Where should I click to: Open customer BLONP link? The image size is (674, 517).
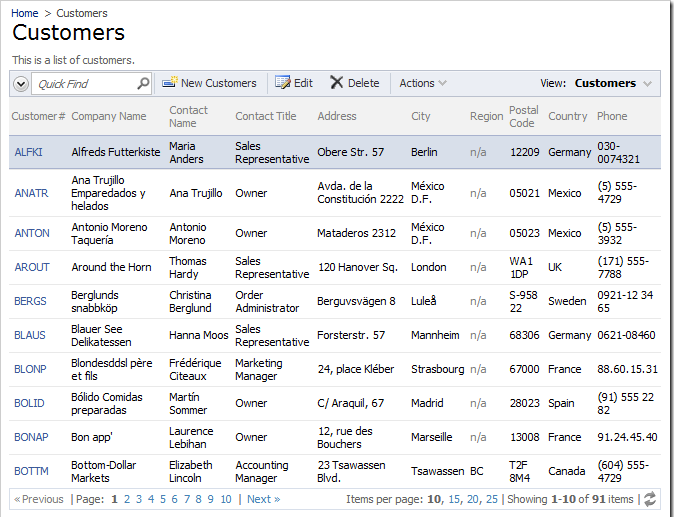30,369
